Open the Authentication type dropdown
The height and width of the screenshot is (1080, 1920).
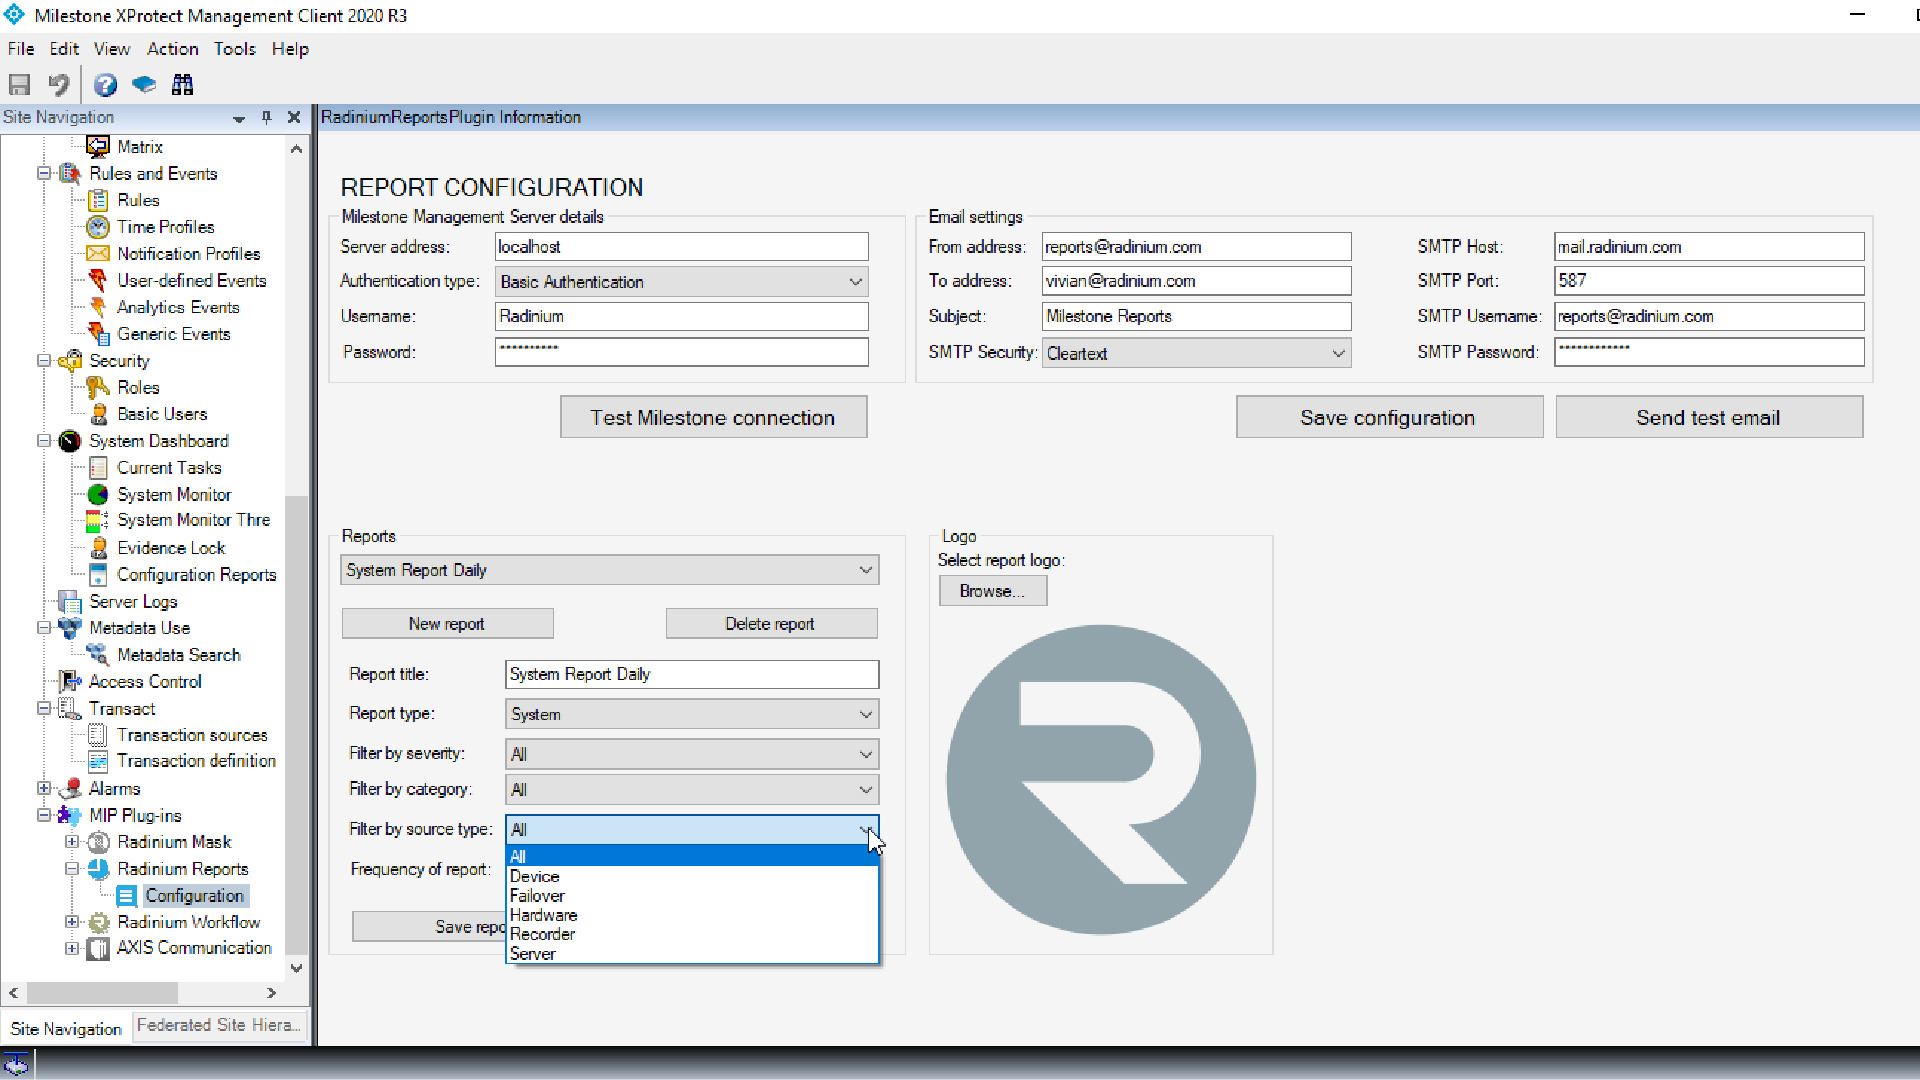coord(682,282)
